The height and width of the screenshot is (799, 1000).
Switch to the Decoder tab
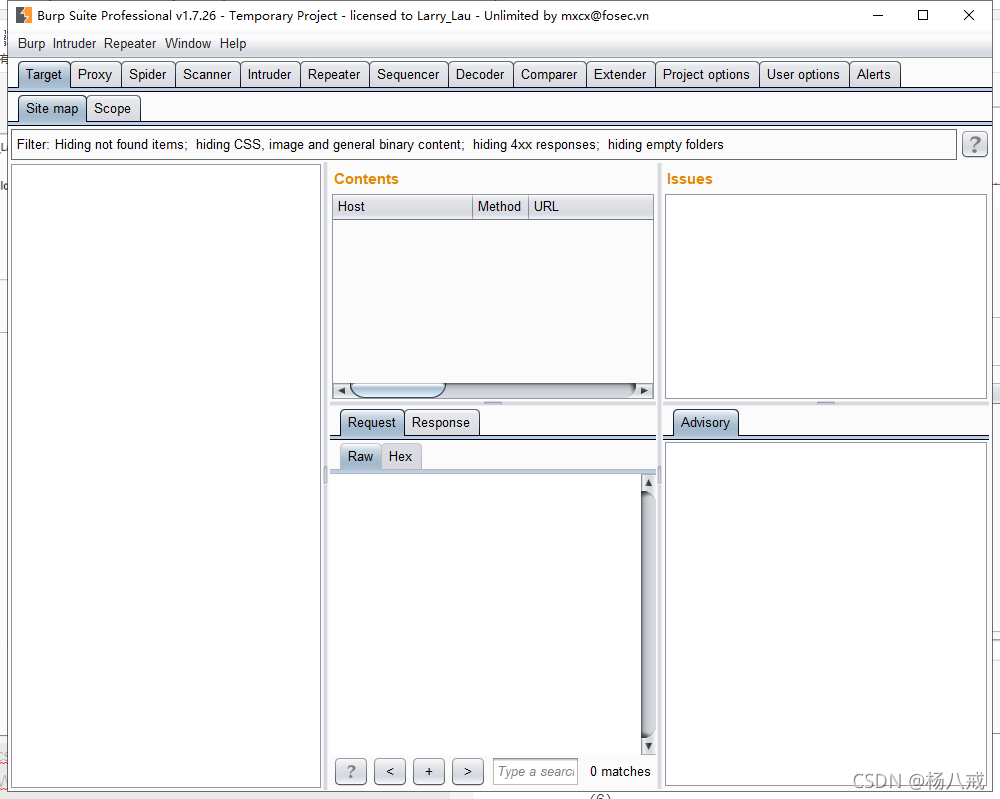tap(480, 75)
